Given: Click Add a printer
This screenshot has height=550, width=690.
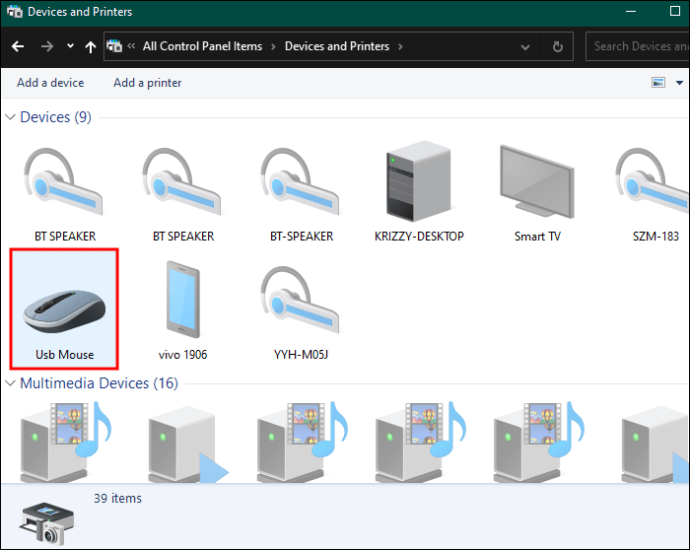Looking at the screenshot, I should (147, 83).
